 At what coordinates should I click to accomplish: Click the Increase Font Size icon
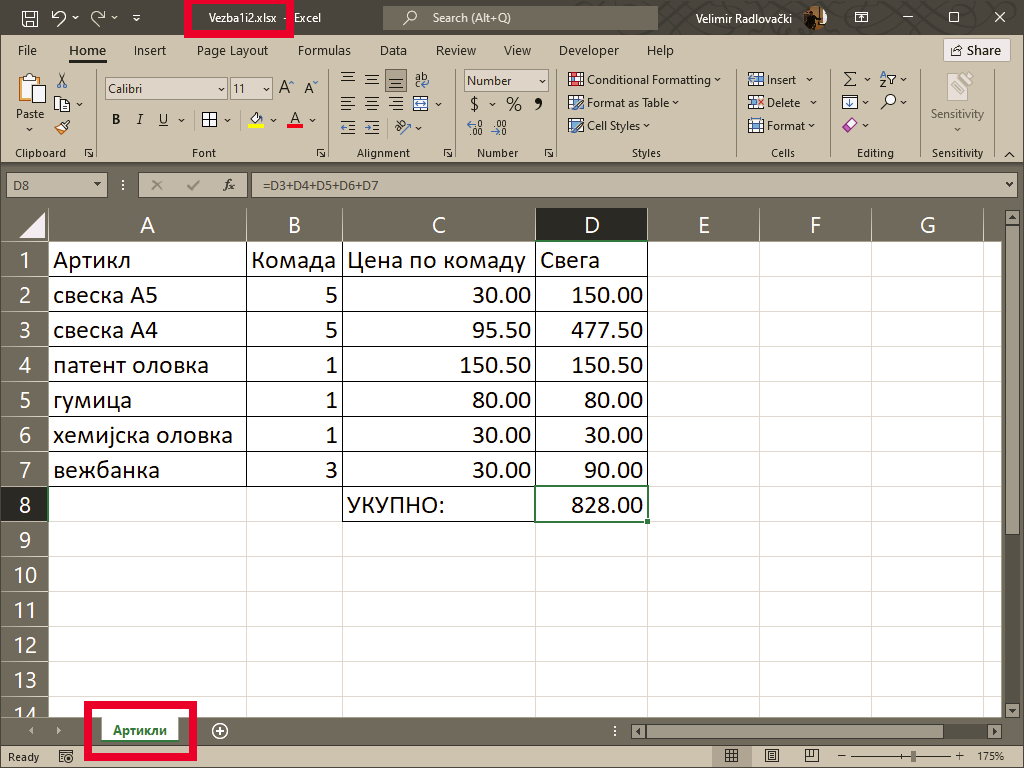coord(286,89)
